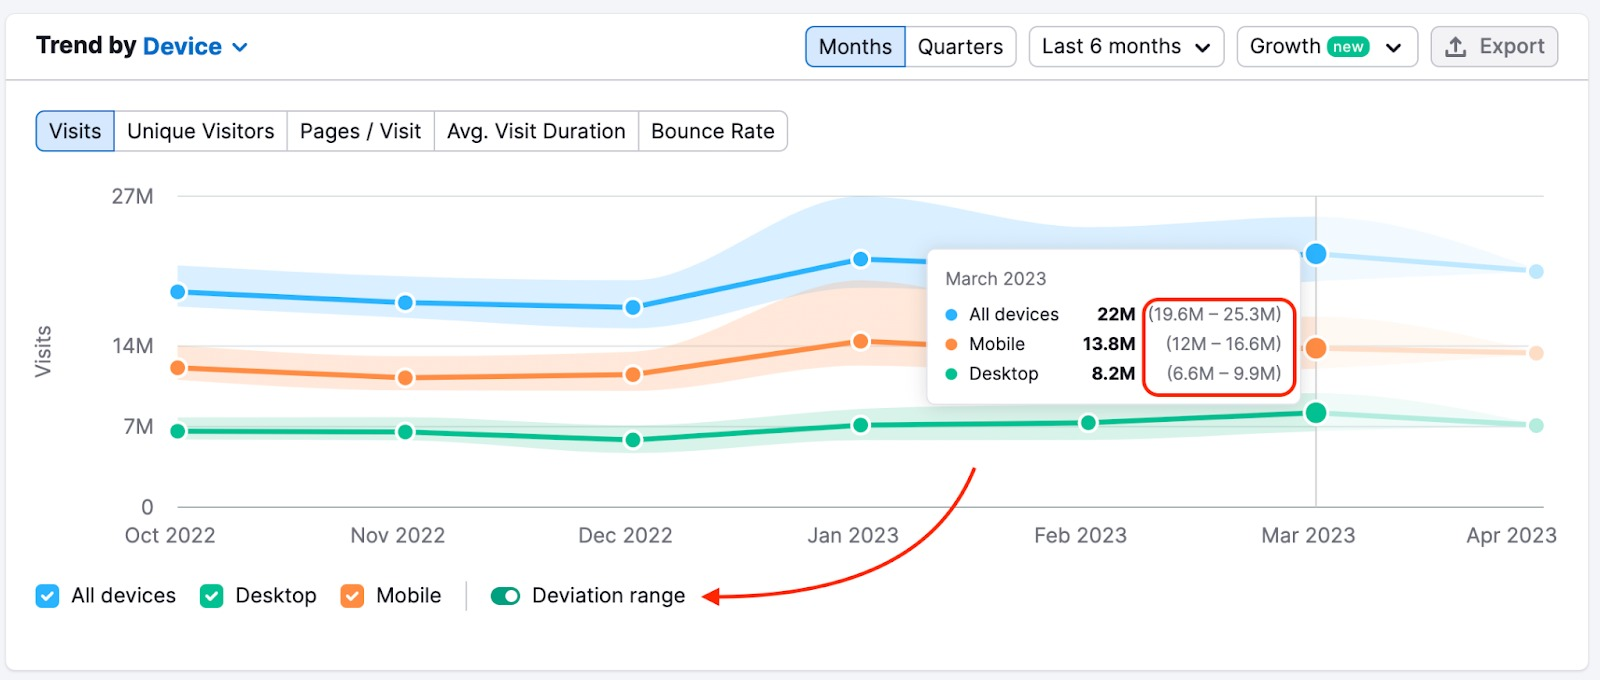Click the green 'new' badge on Growth
Screen dimensions: 1600x680
pyautogui.click(x=1348, y=47)
